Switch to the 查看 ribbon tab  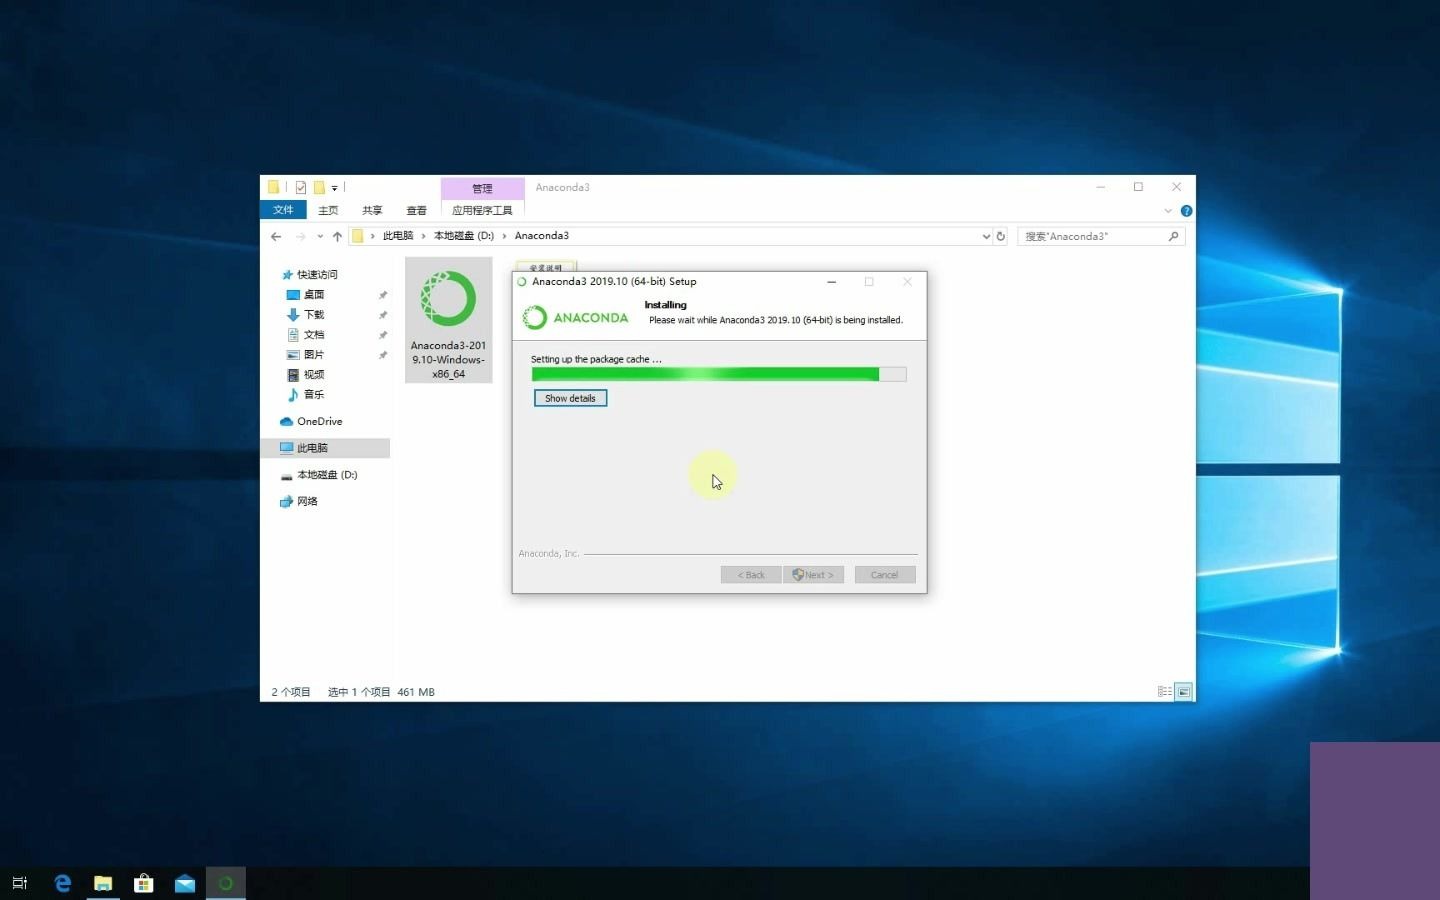point(416,210)
